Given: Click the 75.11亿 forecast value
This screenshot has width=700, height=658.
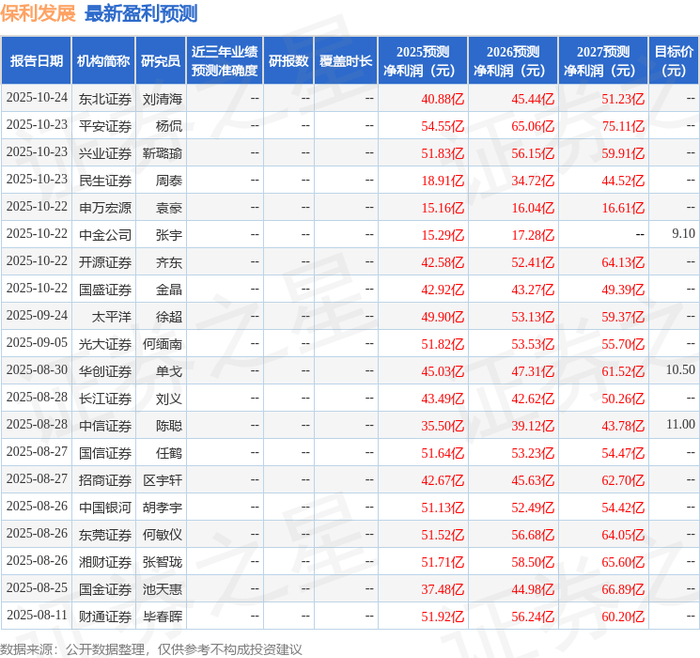Looking at the screenshot, I should 623,126.
